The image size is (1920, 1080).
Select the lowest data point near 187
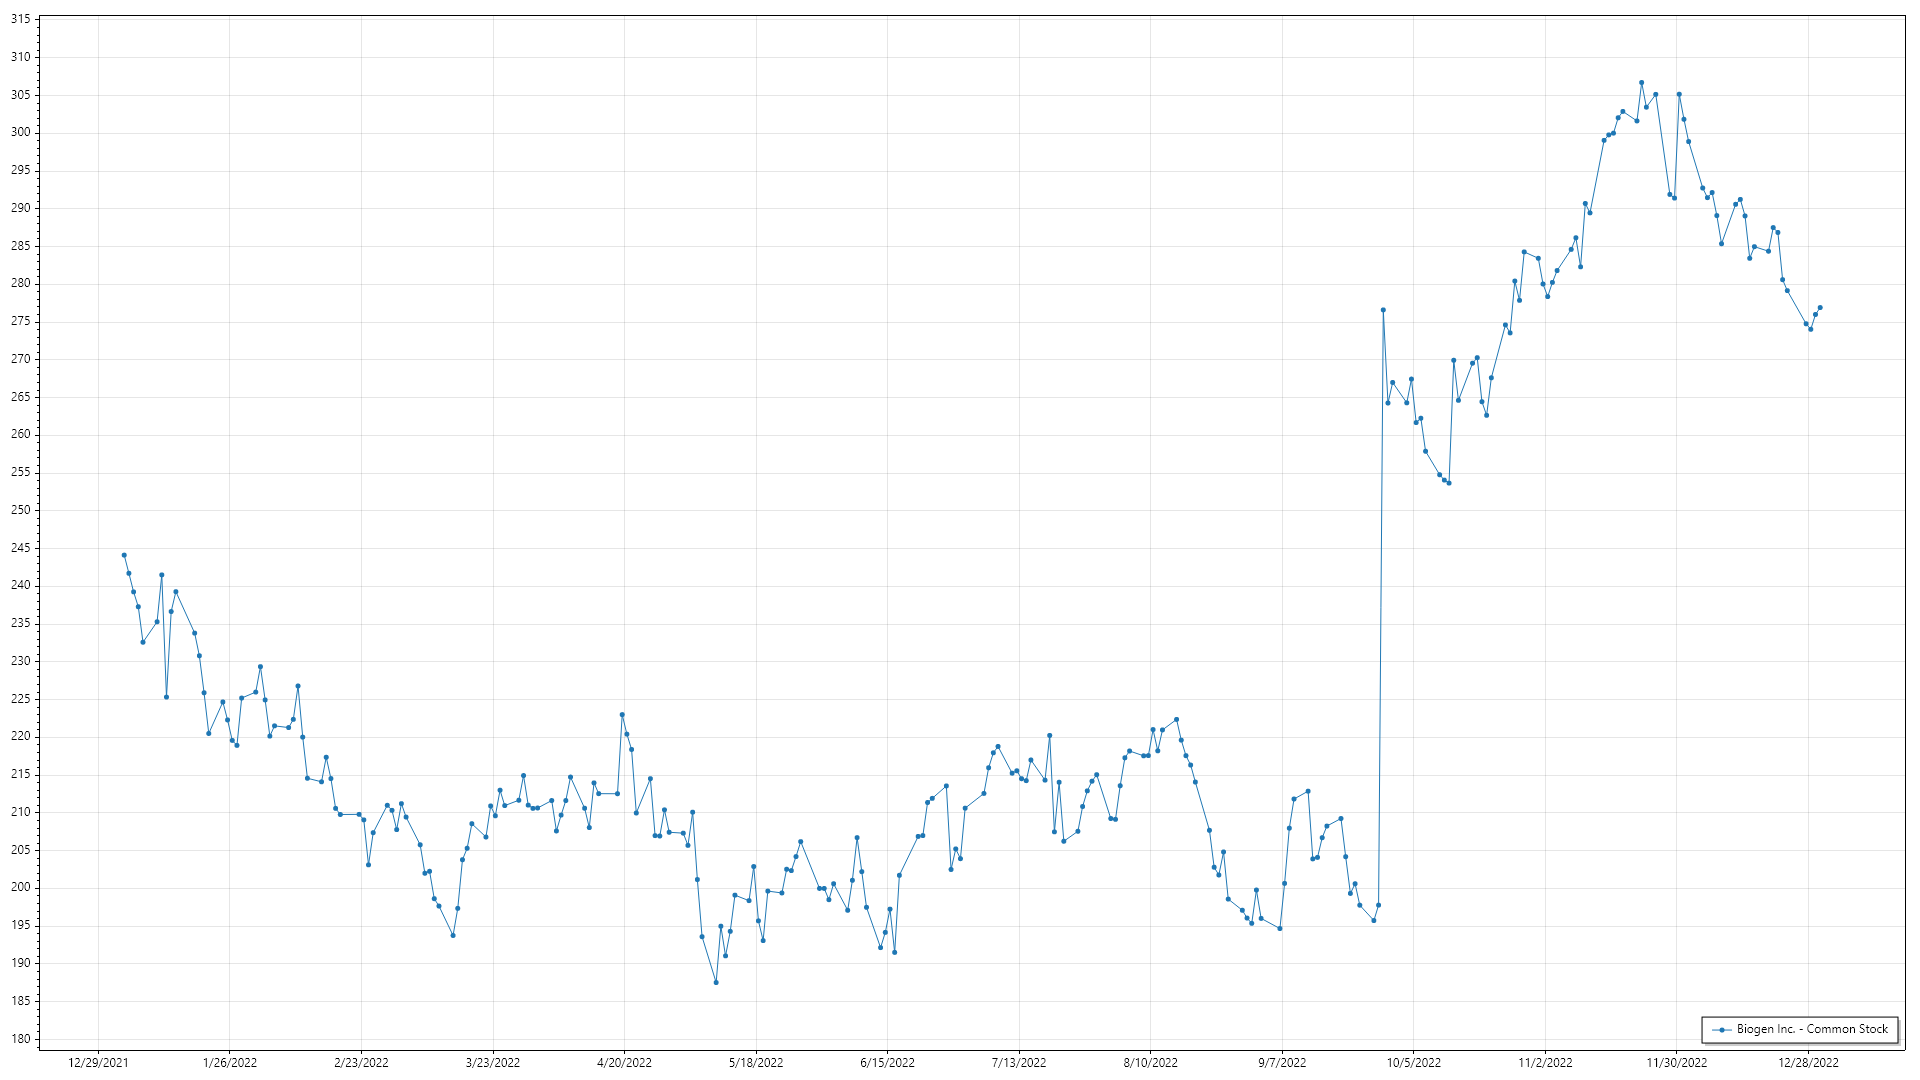click(x=716, y=982)
